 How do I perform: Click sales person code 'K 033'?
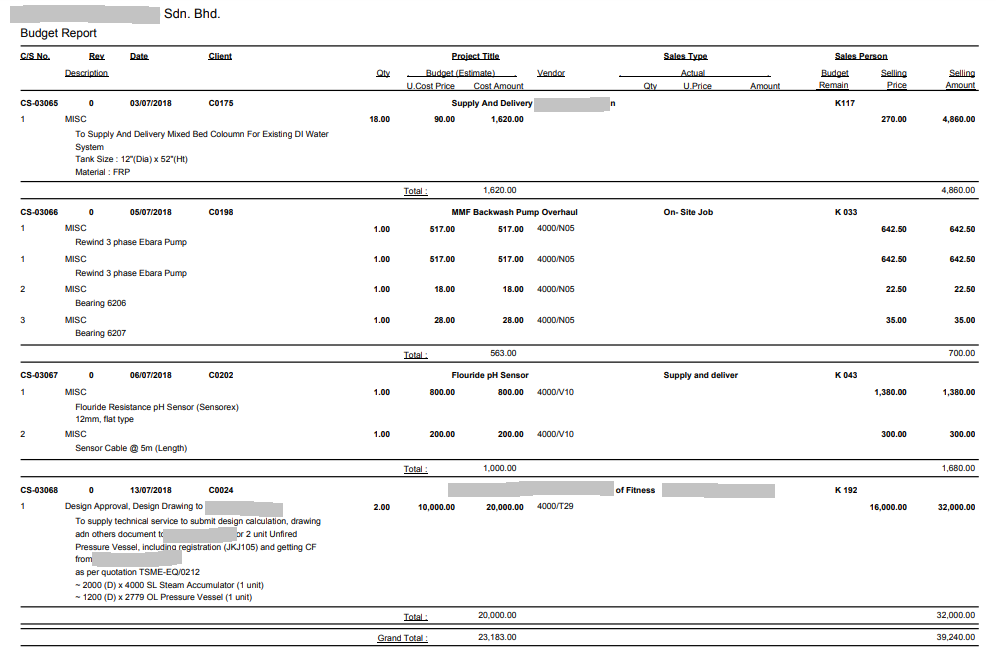click(x=845, y=212)
